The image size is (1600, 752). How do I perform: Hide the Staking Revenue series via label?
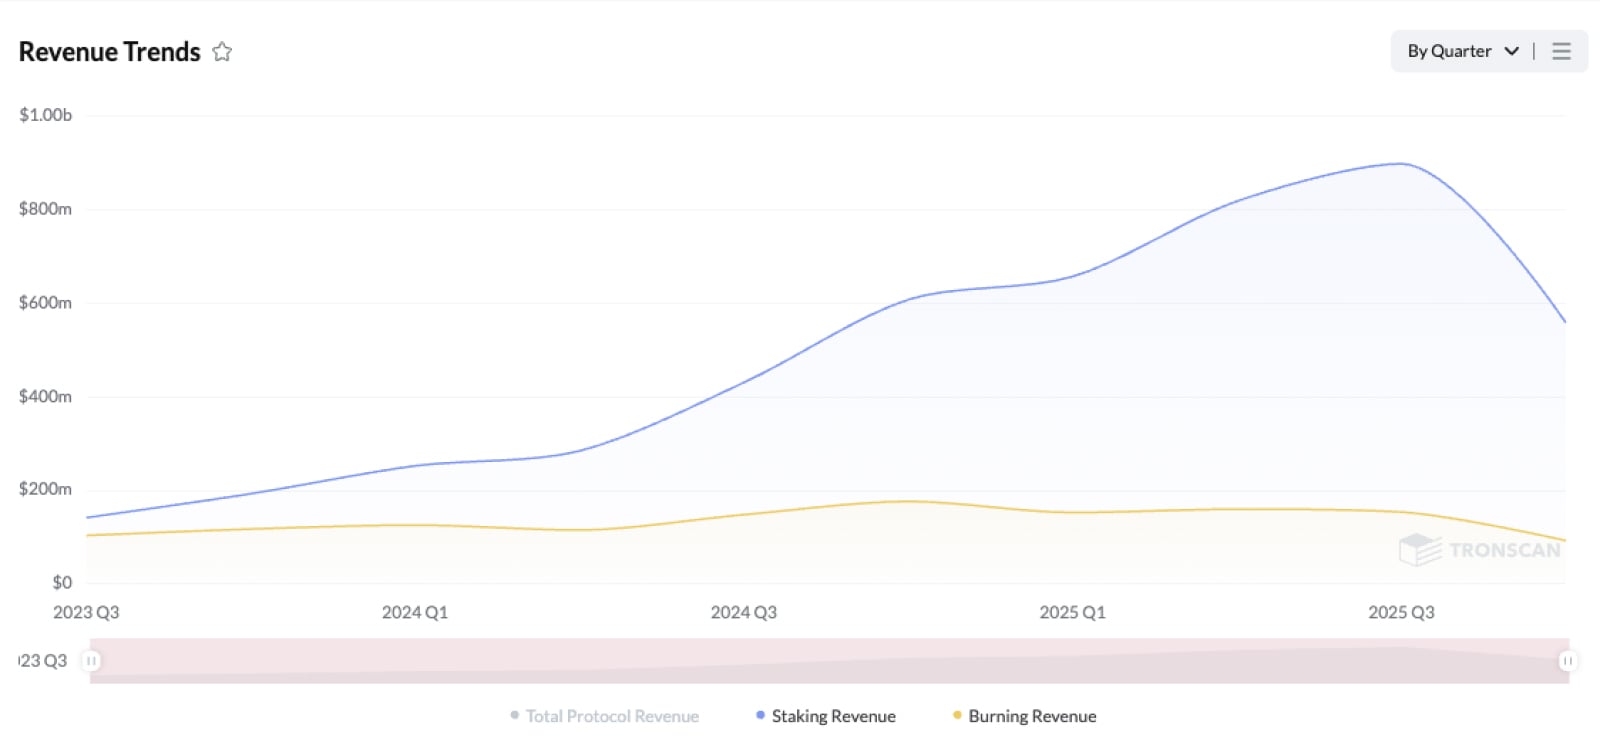[833, 716]
